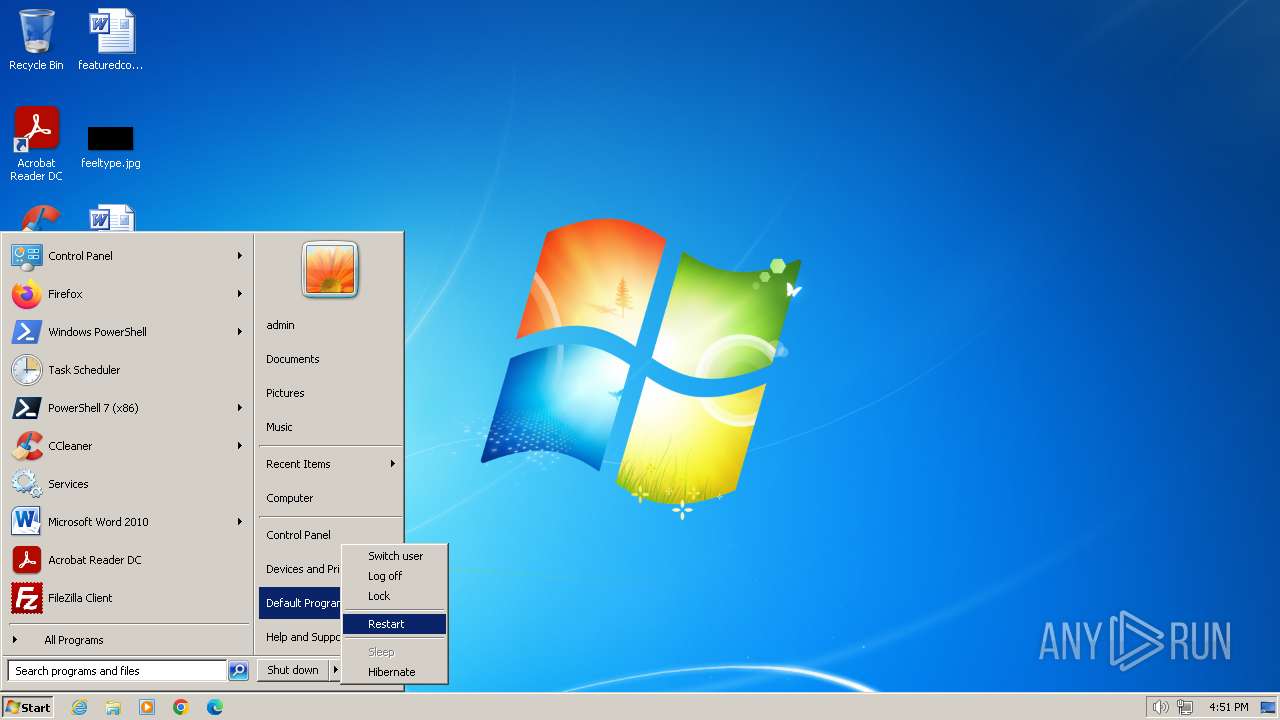Select Acrobat Reader DC desktop shortcut

click(36, 144)
